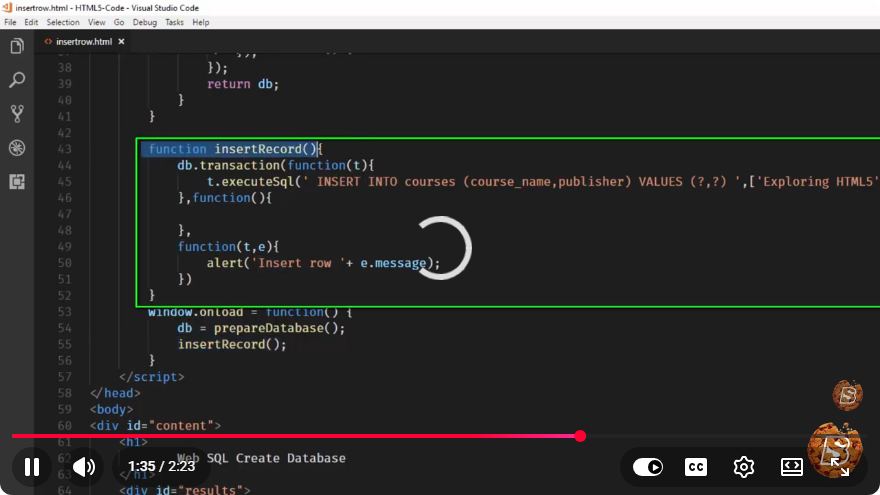Open the File menu
Viewport: 880px width, 495px height.
tap(10, 22)
